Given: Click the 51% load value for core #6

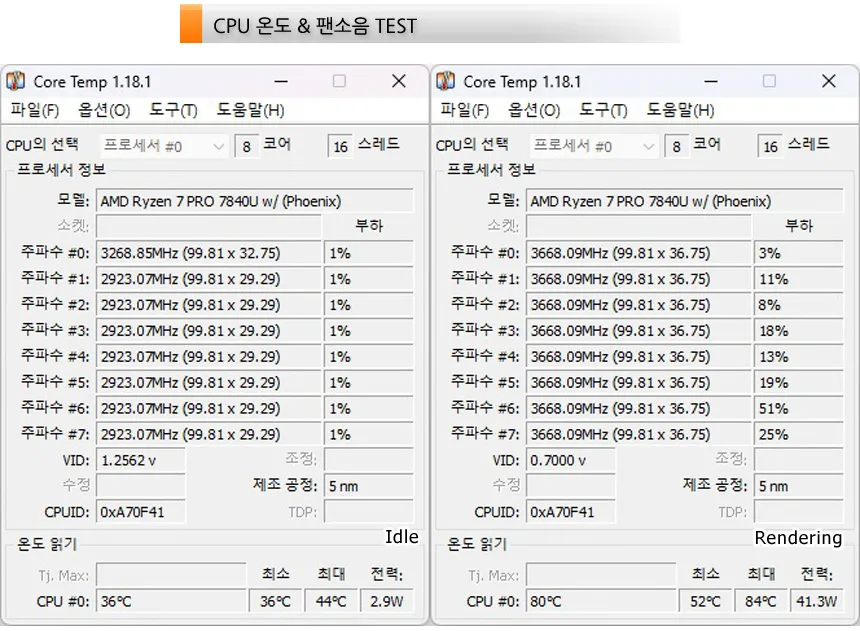Looking at the screenshot, I should (798, 408).
